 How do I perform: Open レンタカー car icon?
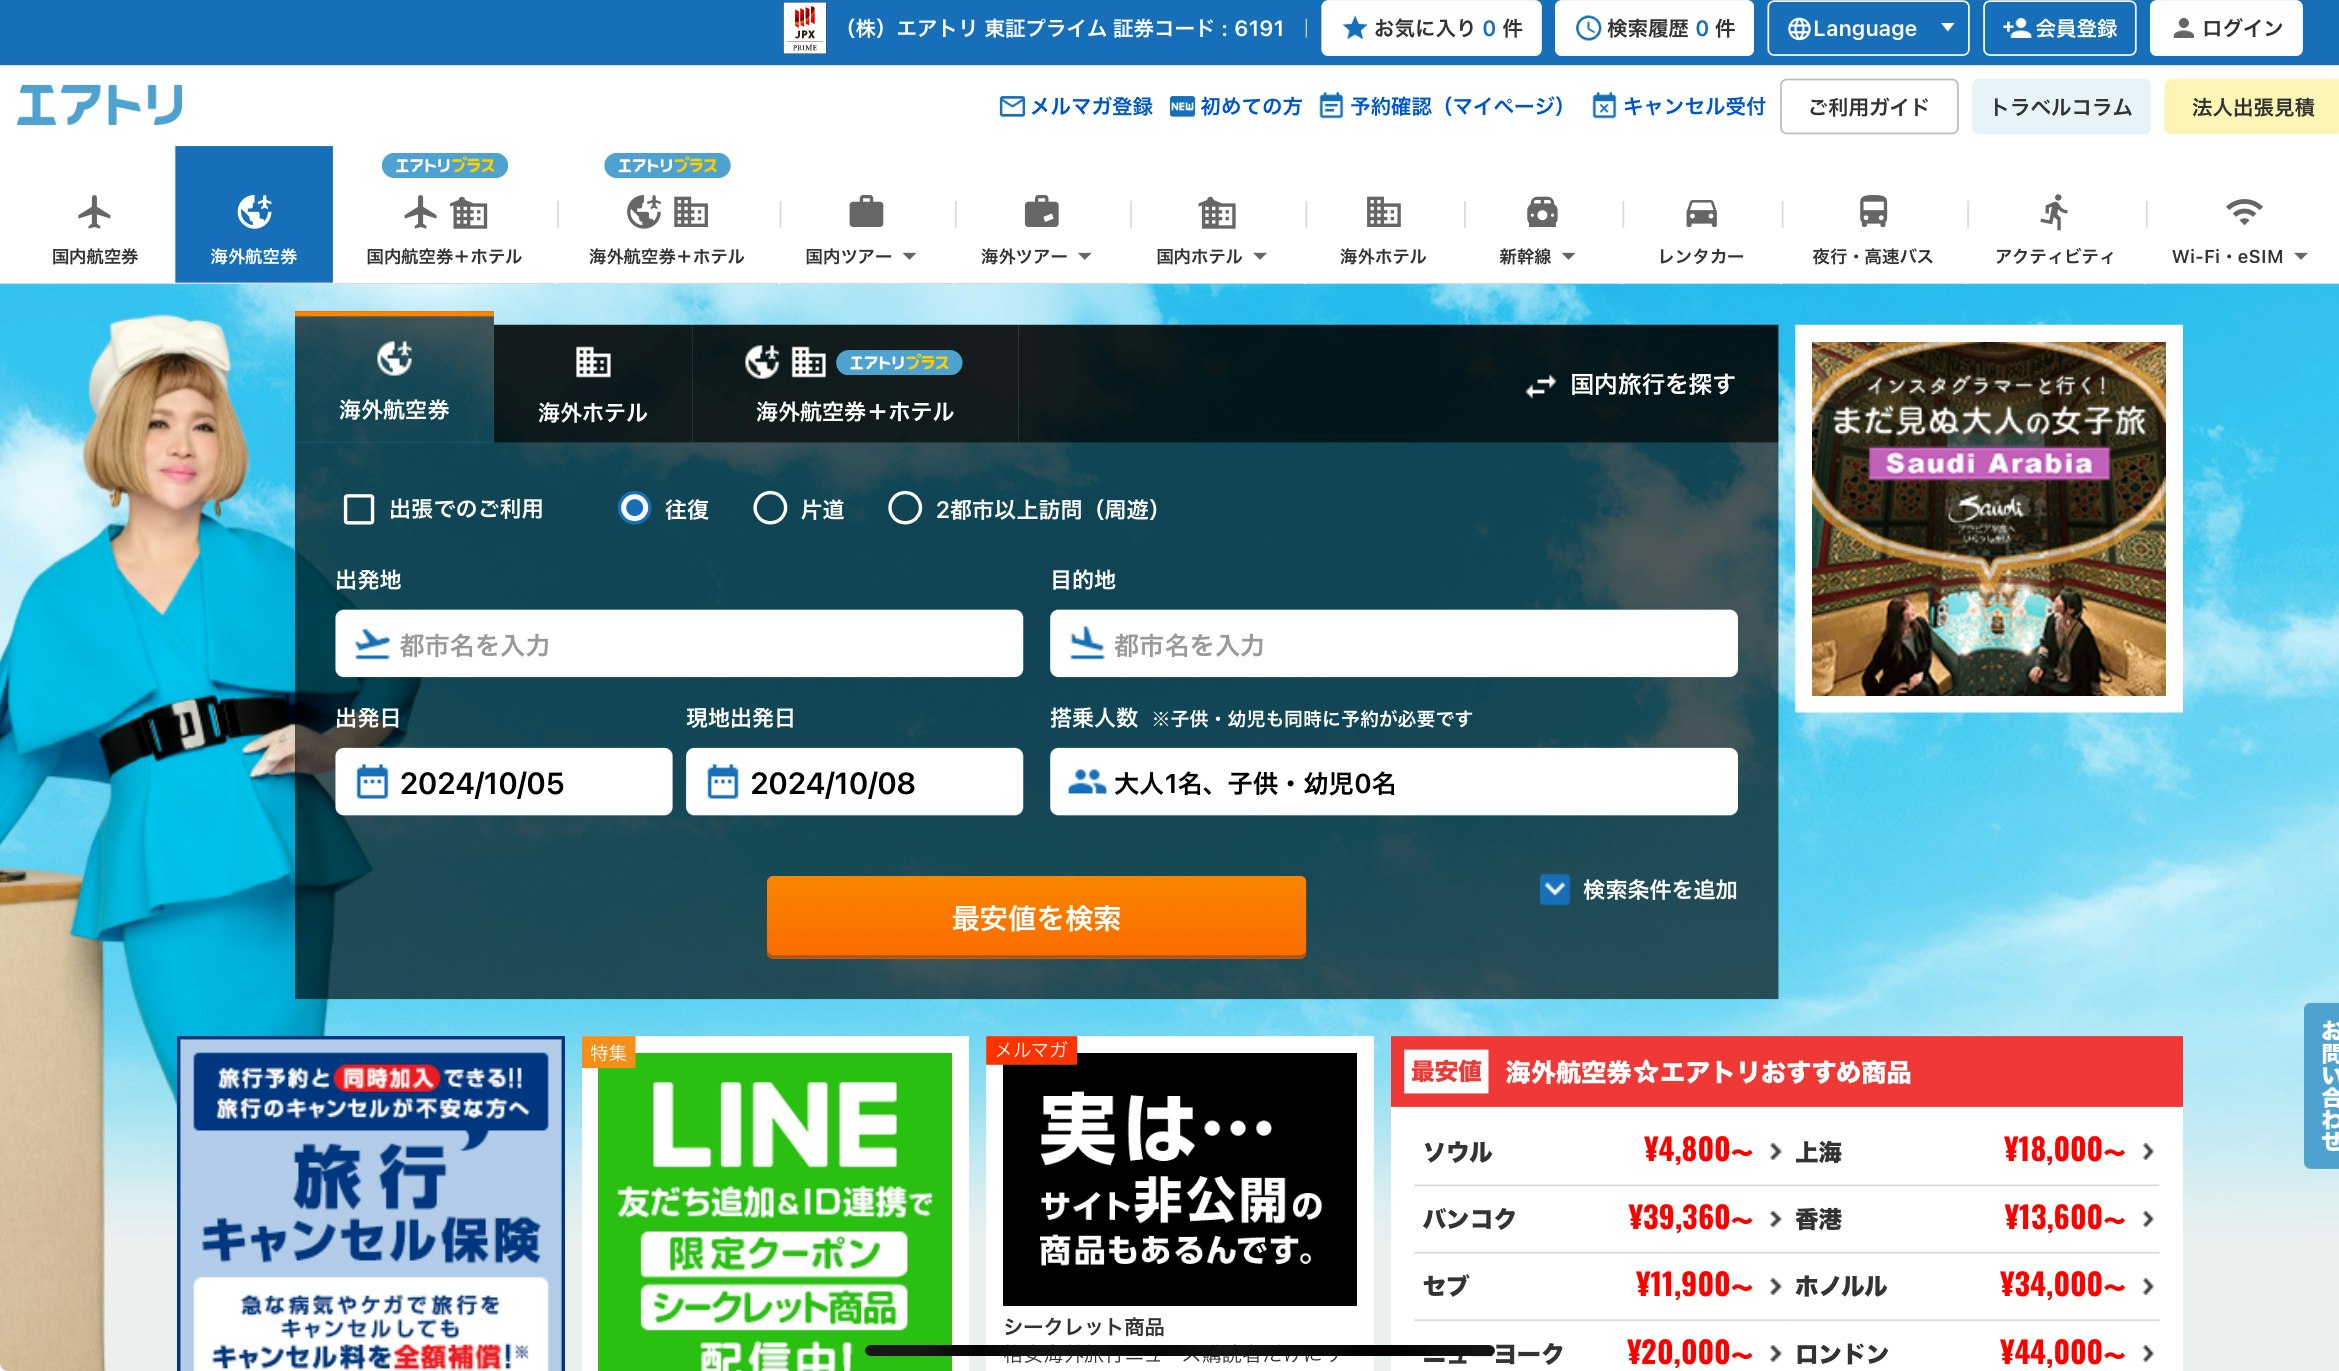(1701, 212)
